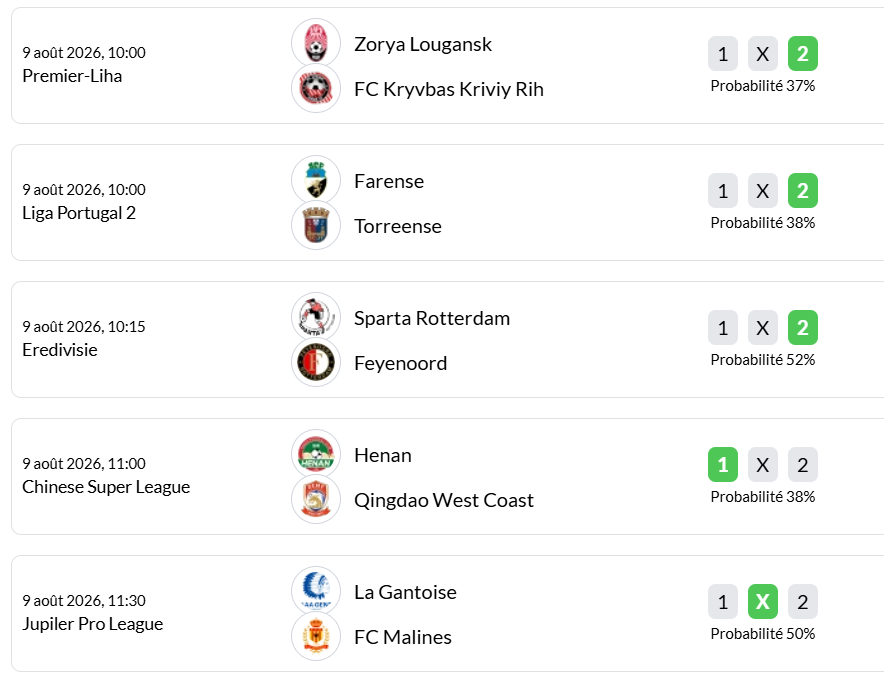The height and width of the screenshot is (677, 884).
Task: Toggle green X for La Gantoise match
Action: click(x=763, y=601)
